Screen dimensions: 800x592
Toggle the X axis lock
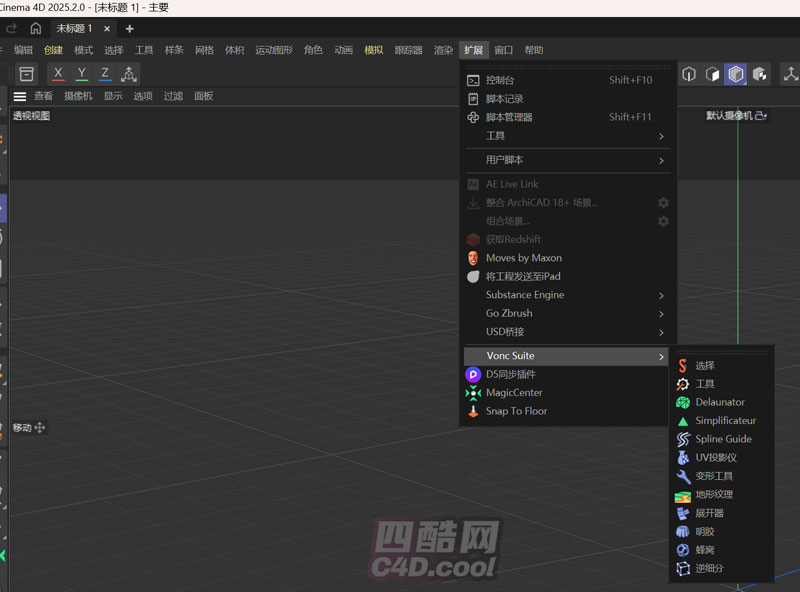[x=58, y=74]
